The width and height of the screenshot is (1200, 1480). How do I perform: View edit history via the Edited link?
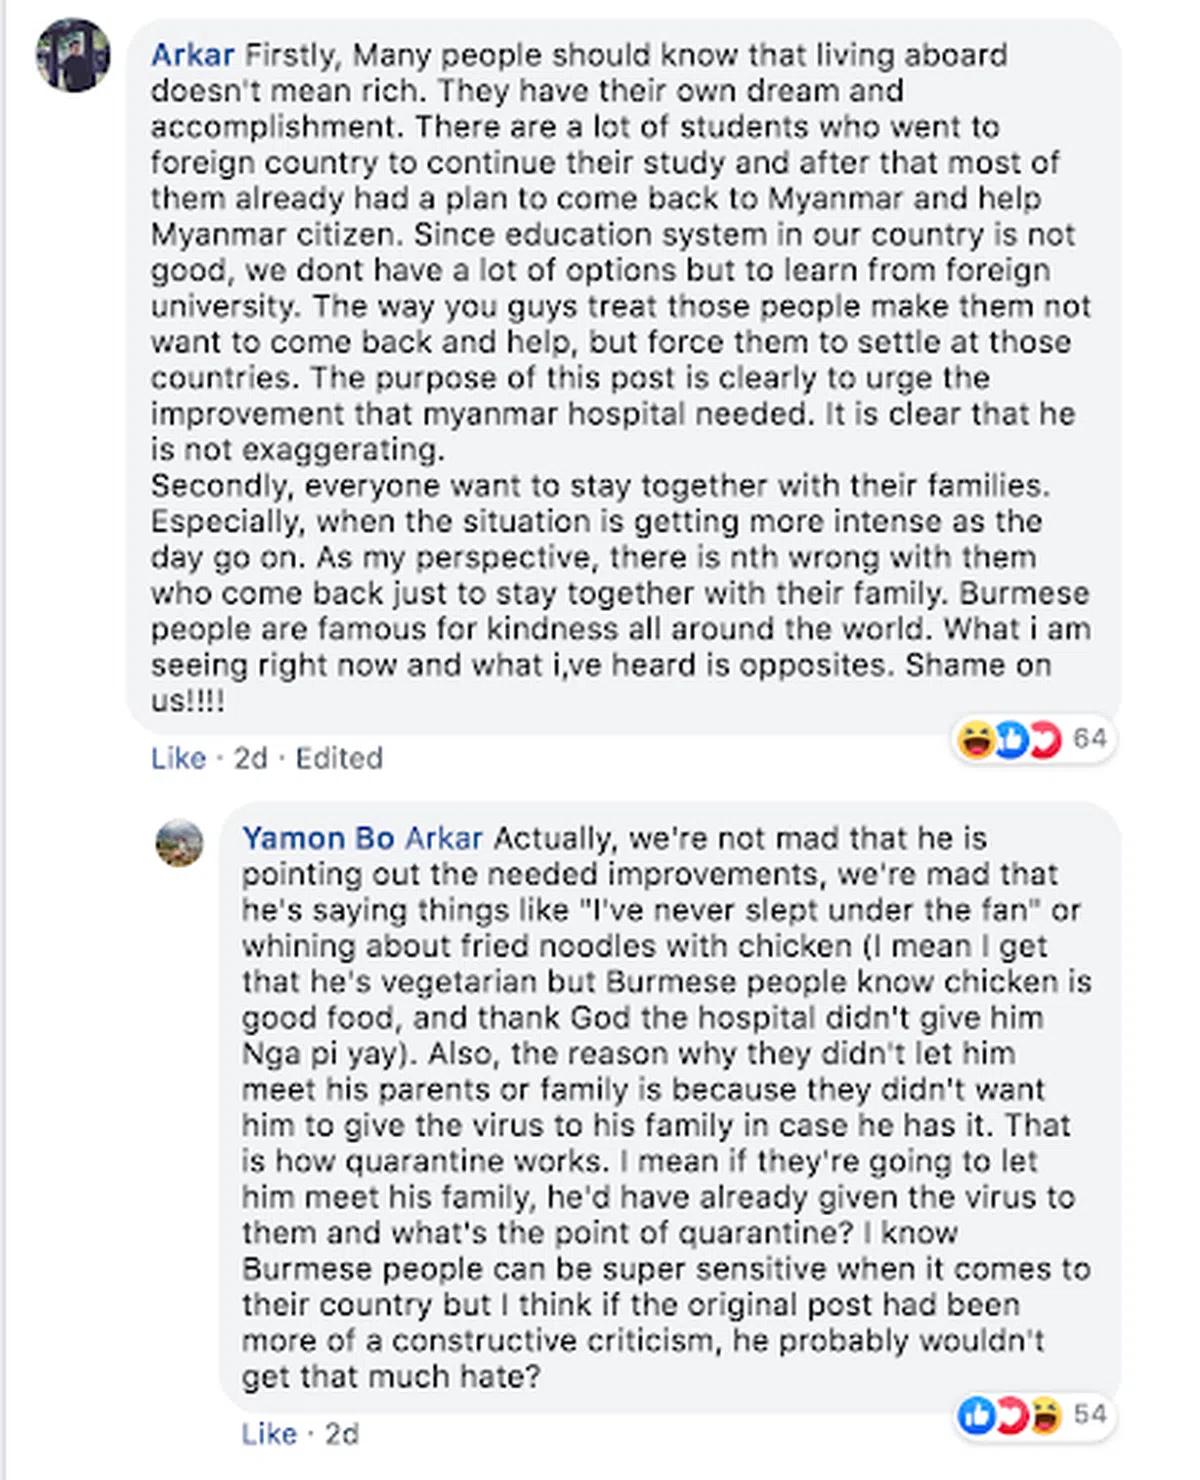[x=339, y=758]
